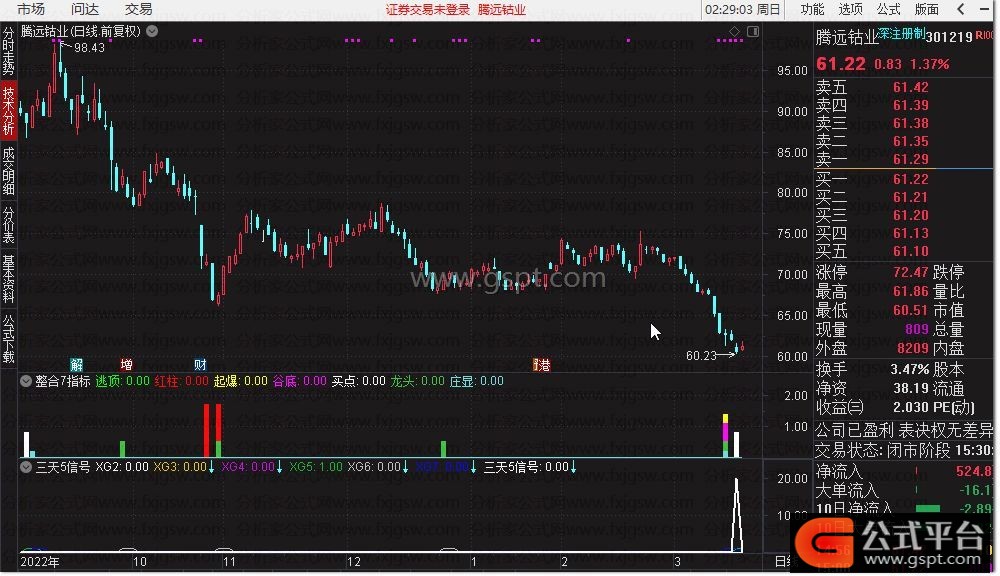The width and height of the screenshot is (1000, 576).
Task: Open the 交易 menu
Action: tap(138, 9)
